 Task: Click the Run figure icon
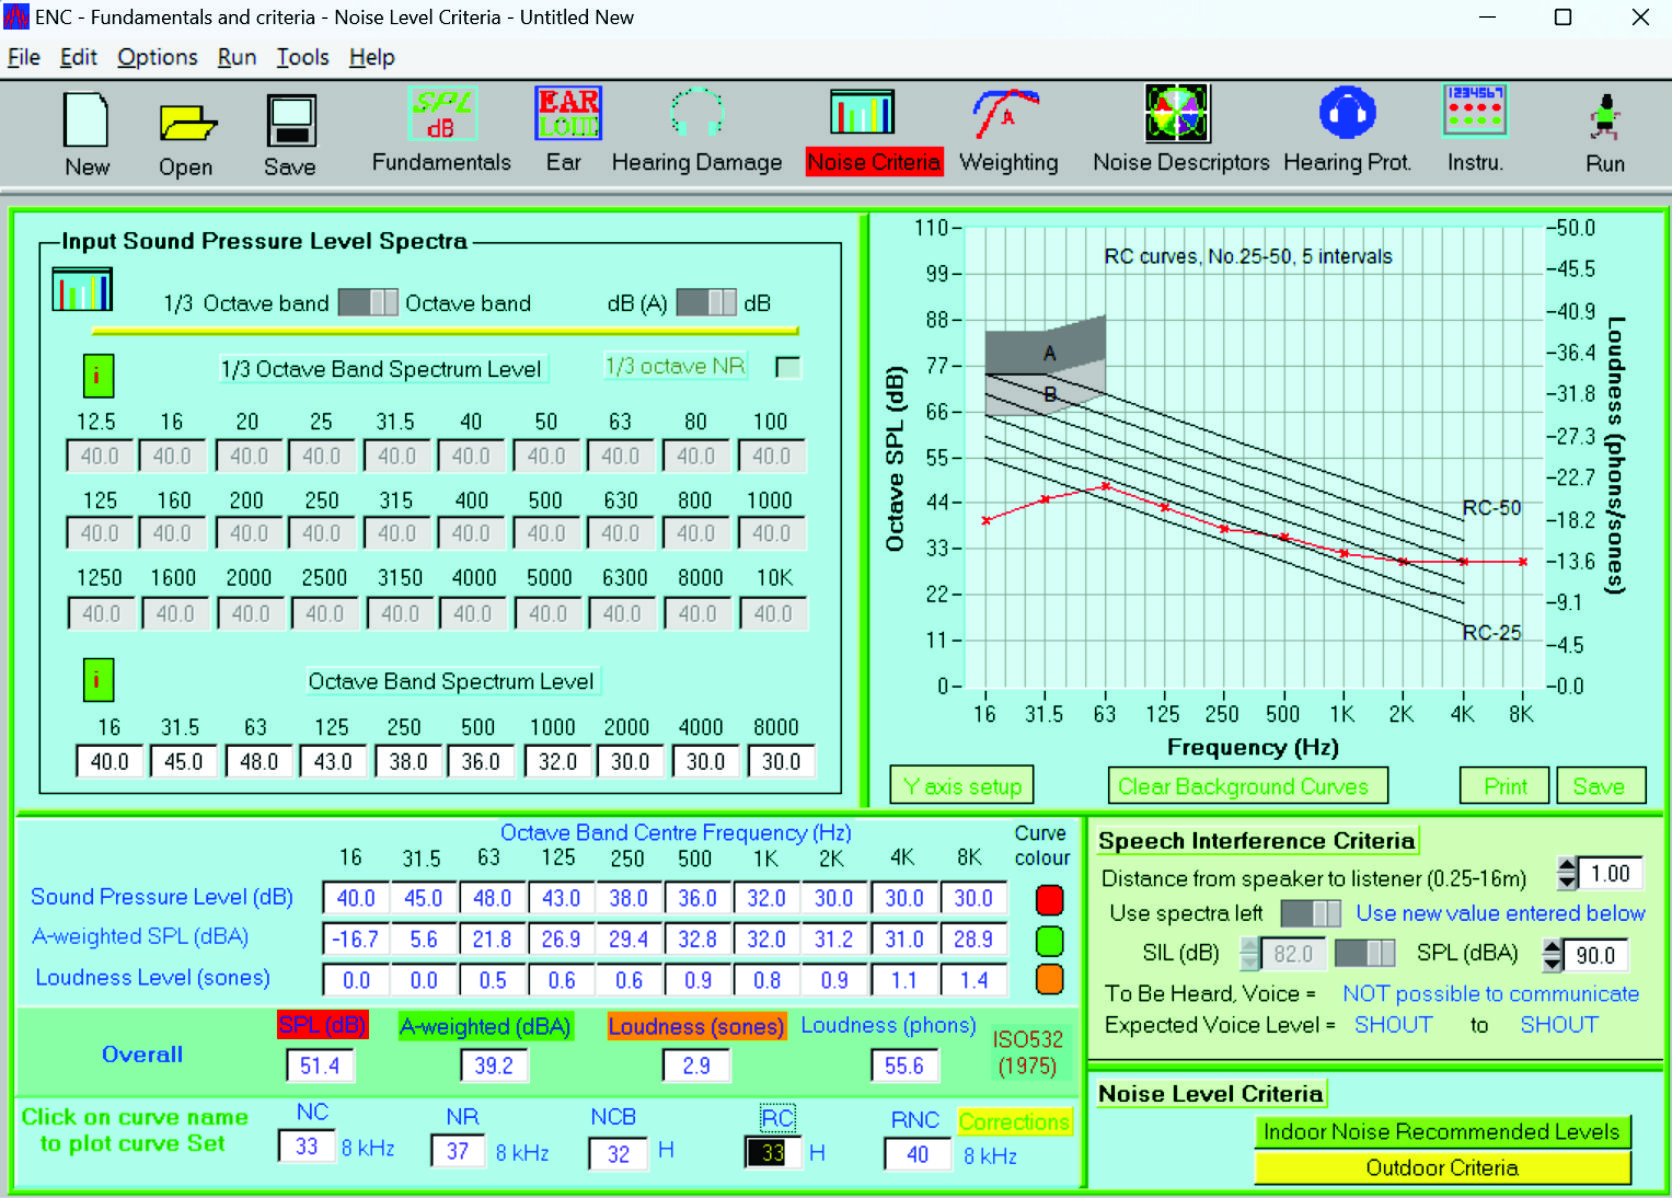point(1604,118)
